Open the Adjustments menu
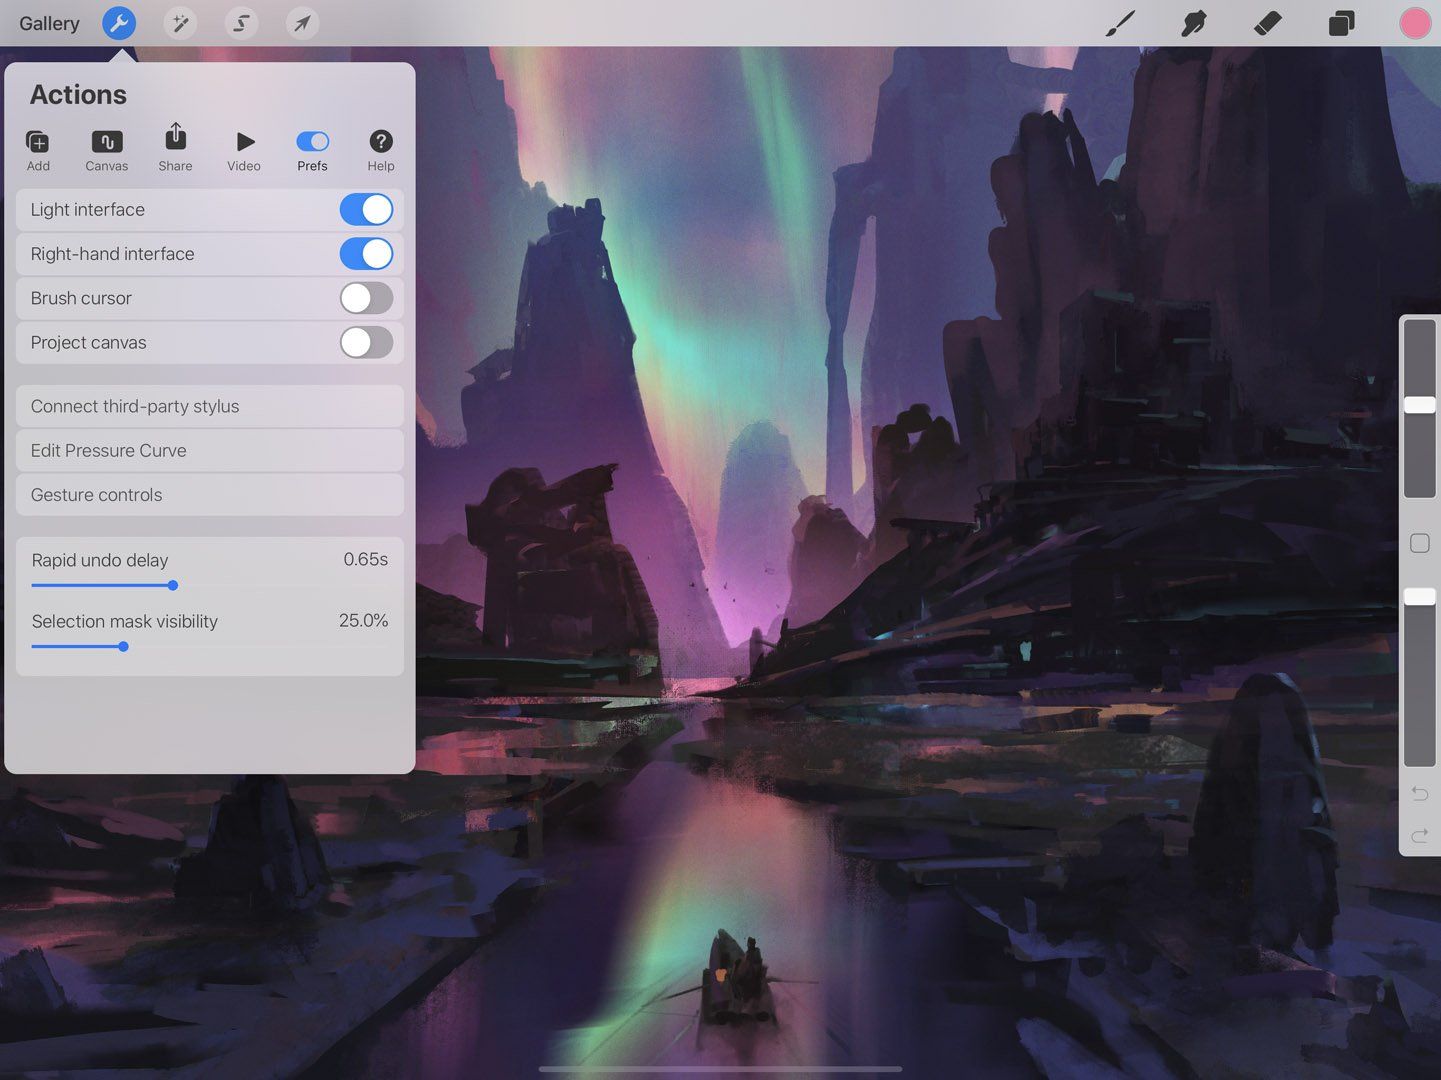Viewport: 1441px width, 1080px height. 180,22
